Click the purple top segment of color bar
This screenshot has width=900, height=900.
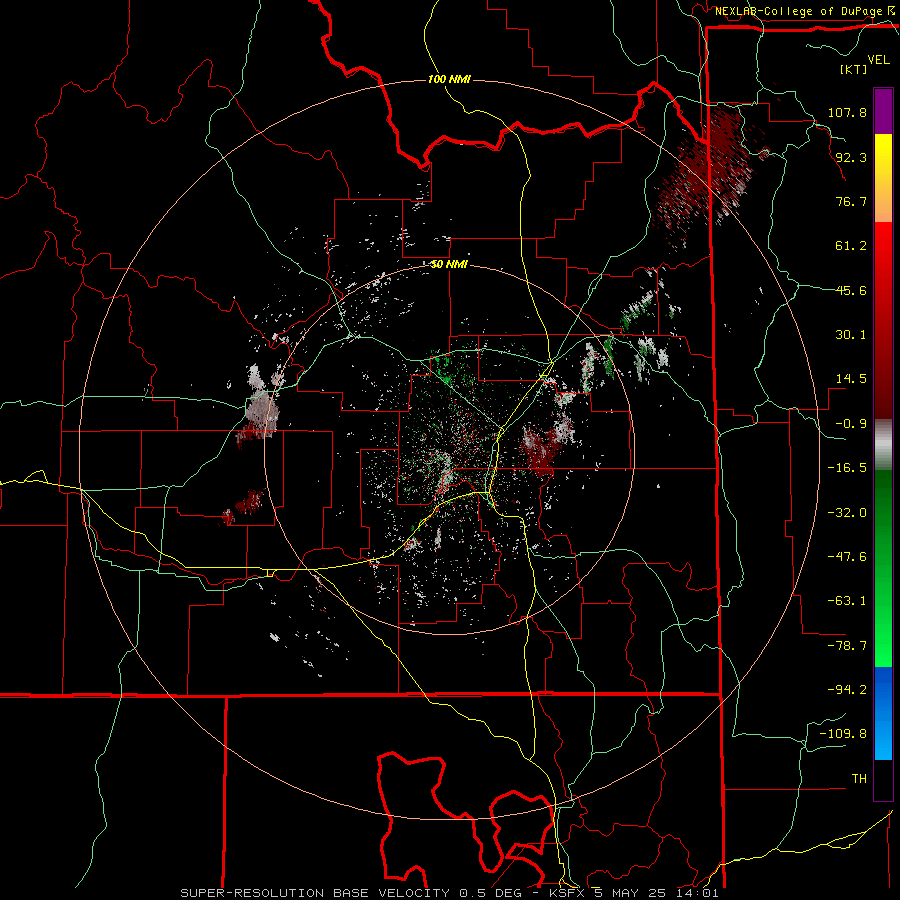point(883,111)
